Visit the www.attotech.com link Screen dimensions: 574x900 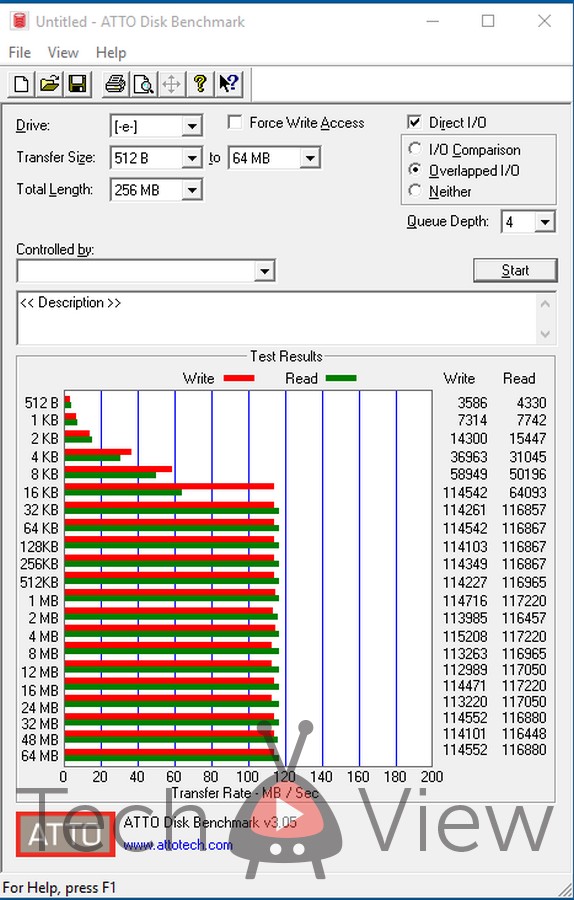[178, 845]
